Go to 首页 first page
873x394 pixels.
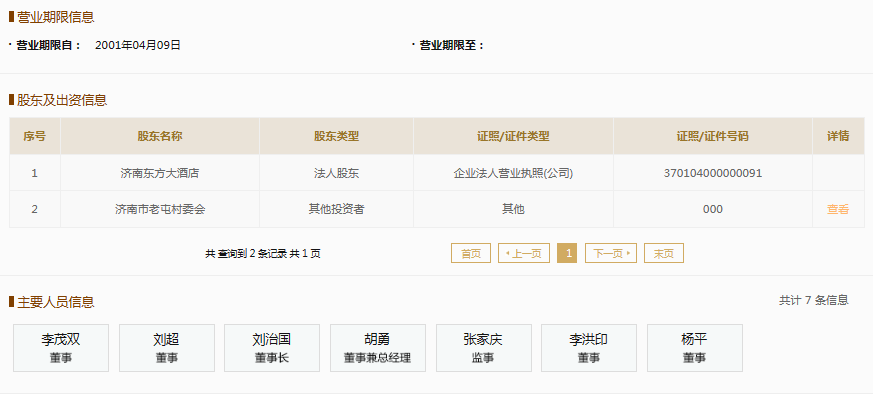click(x=470, y=253)
